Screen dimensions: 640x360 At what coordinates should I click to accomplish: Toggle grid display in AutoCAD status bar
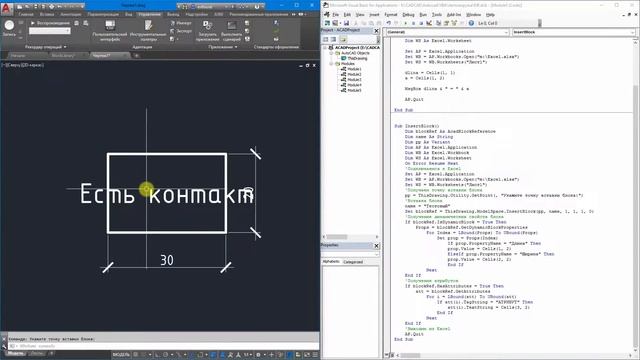pos(135,355)
